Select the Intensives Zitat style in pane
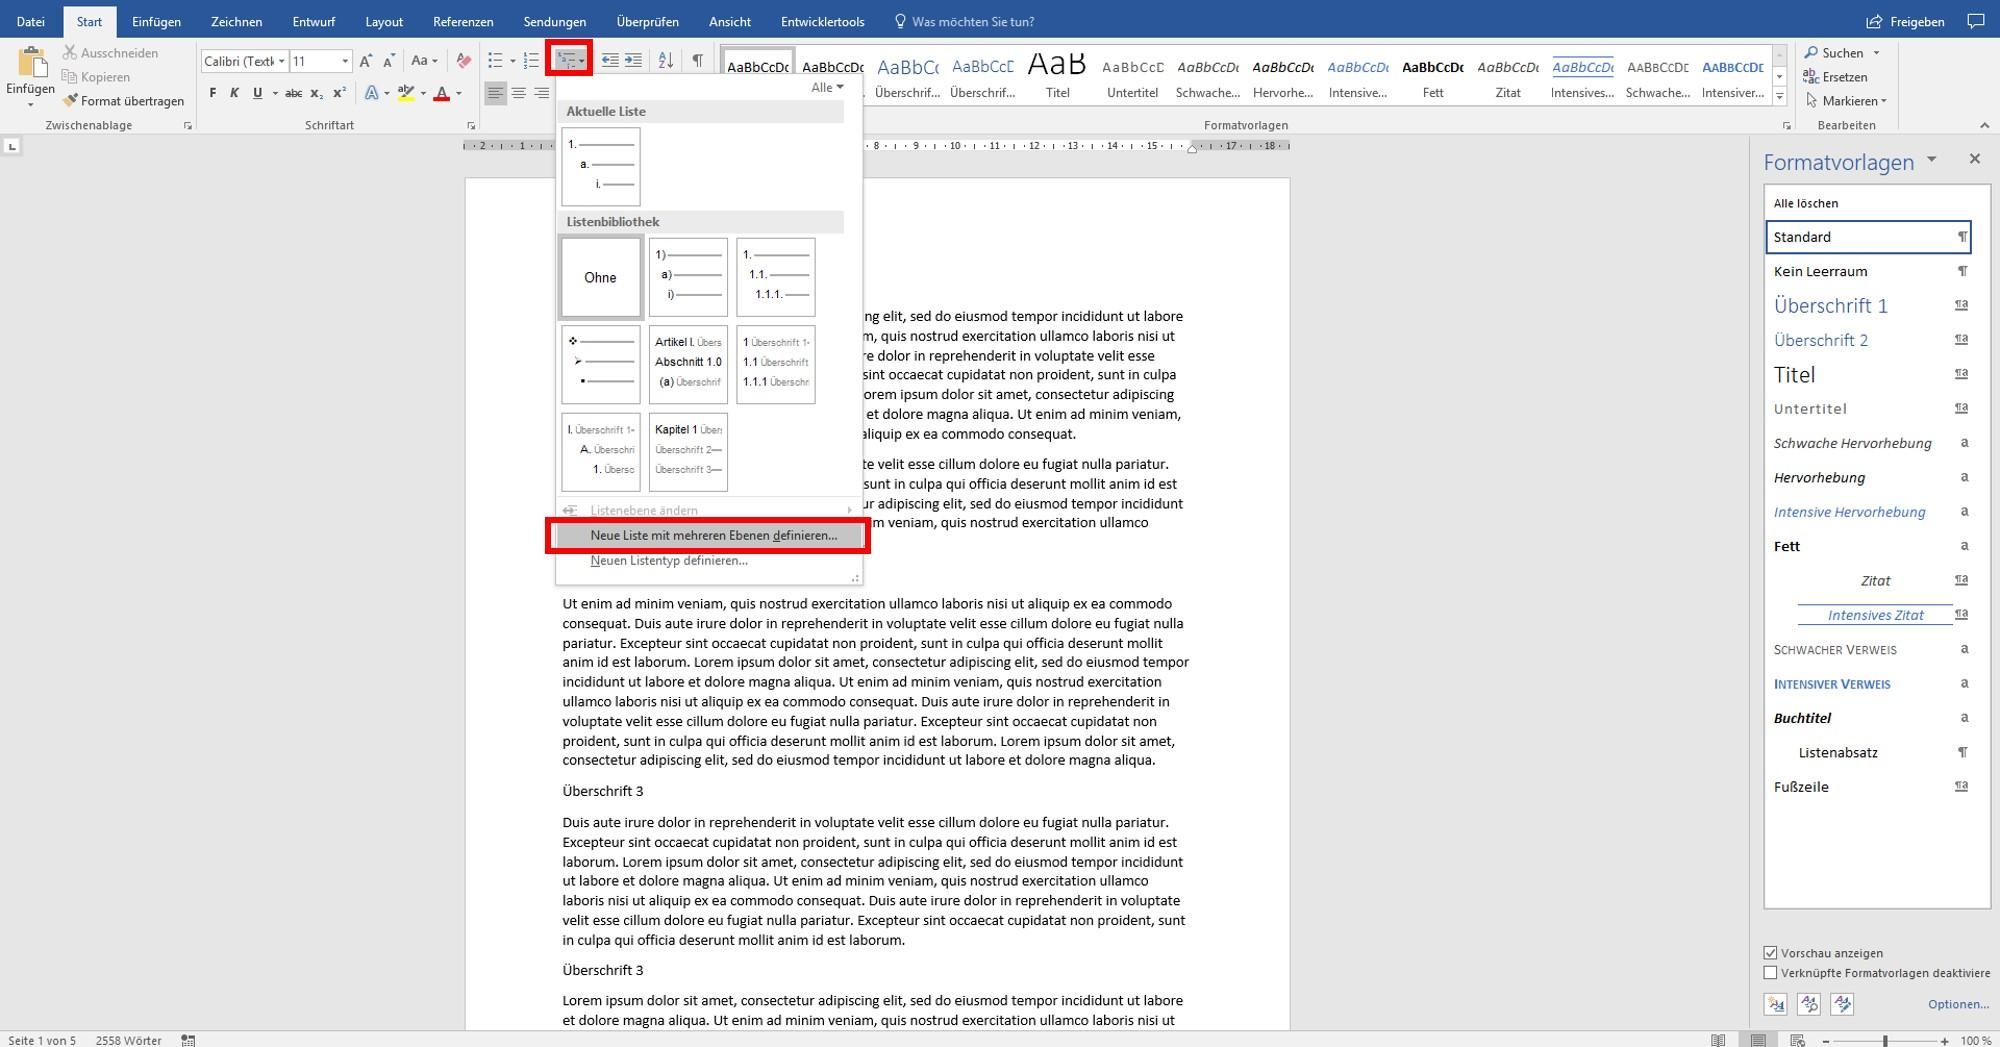The height and width of the screenshot is (1047, 2000). [1868, 615]
